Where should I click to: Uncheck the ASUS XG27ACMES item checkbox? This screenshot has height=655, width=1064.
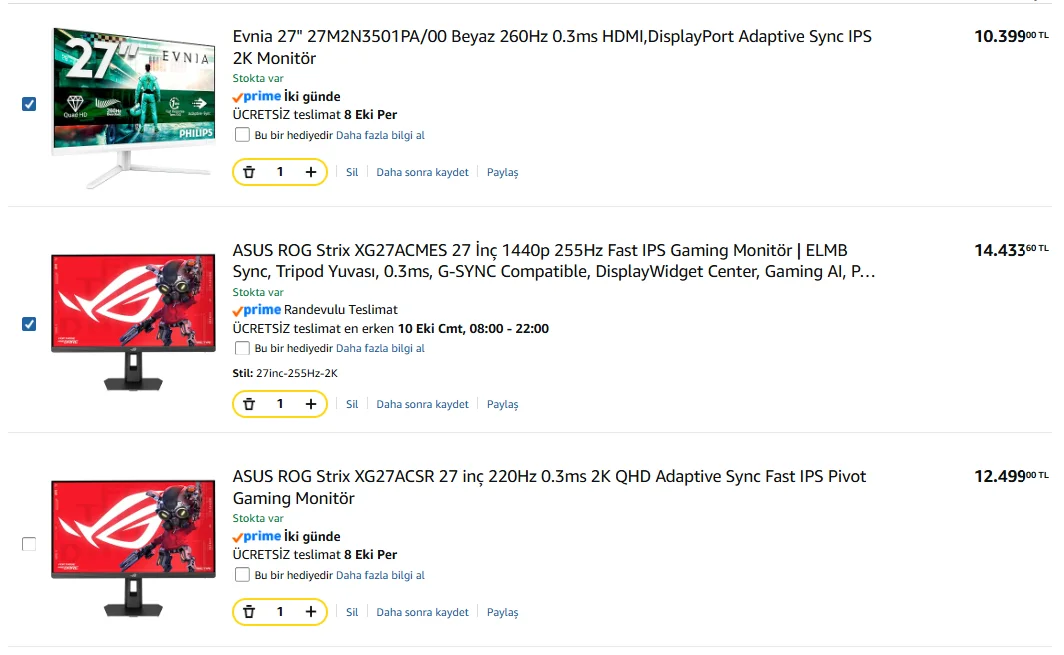click(29, 324)
